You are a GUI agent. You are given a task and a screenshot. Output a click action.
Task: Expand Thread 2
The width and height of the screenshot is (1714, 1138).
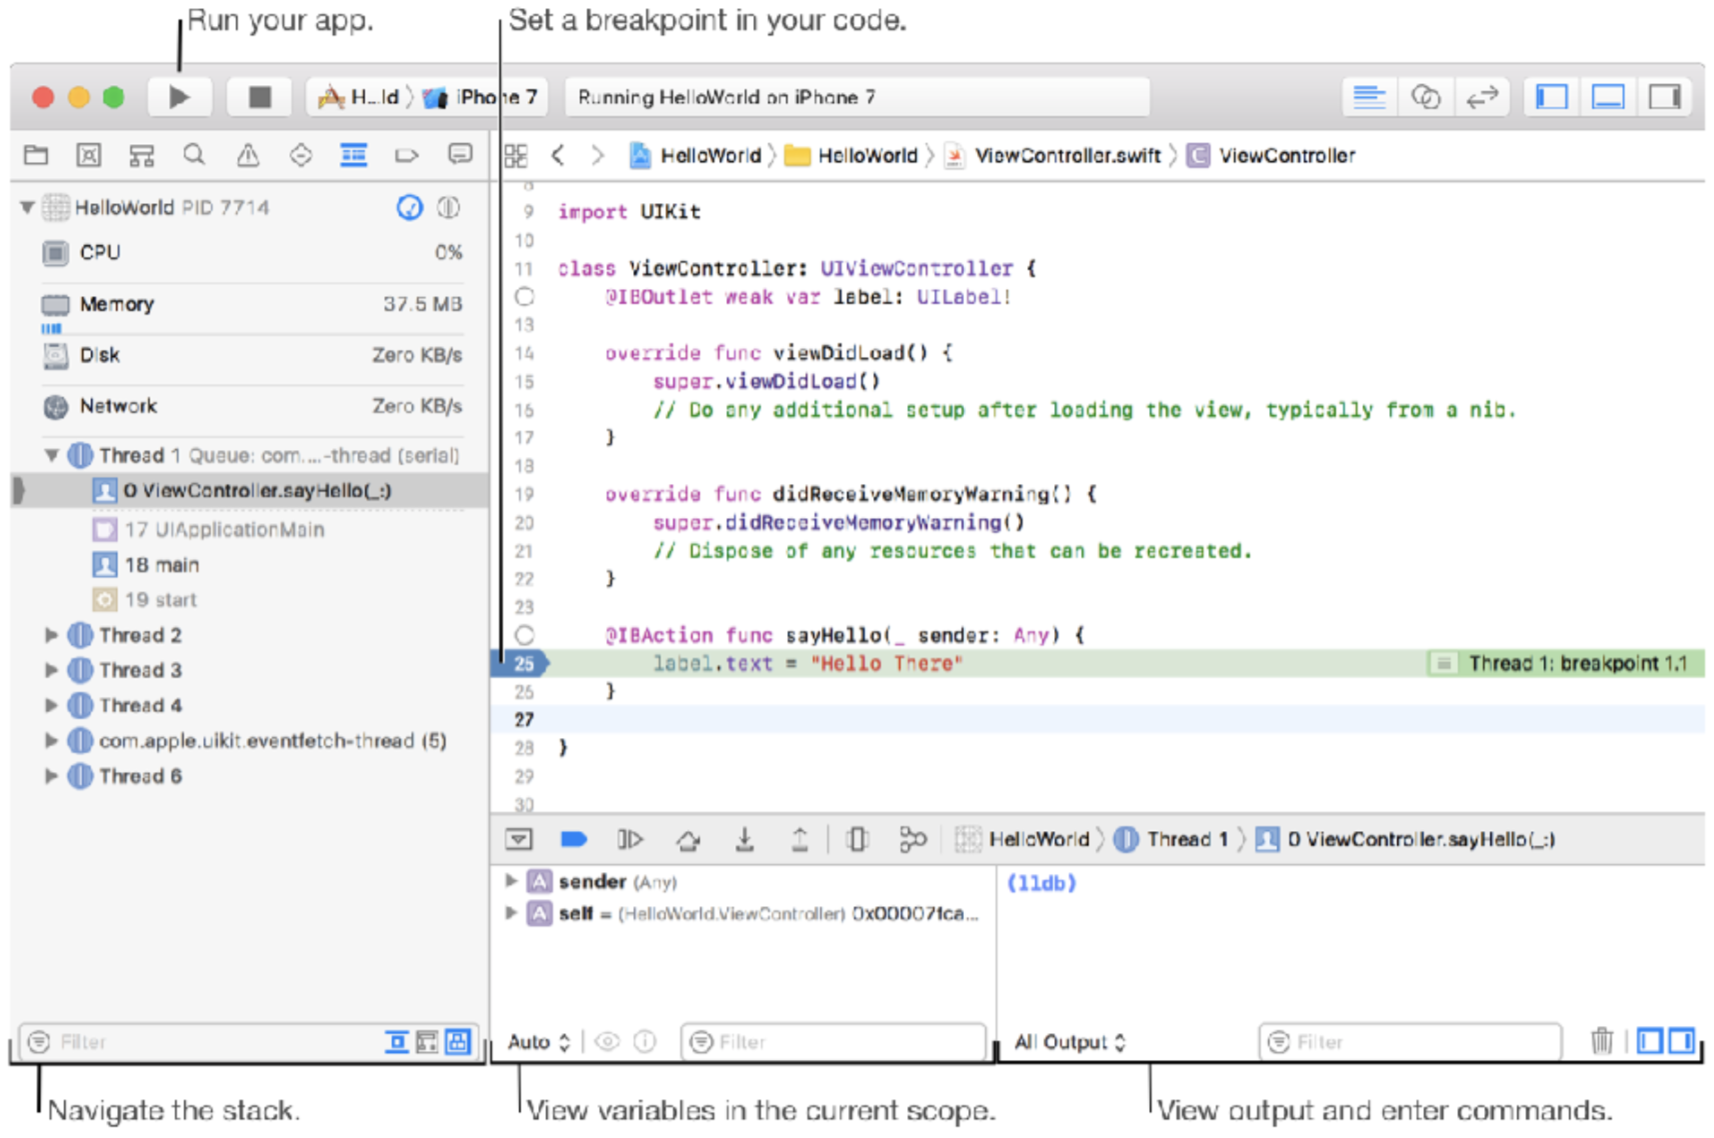point(51,635)
